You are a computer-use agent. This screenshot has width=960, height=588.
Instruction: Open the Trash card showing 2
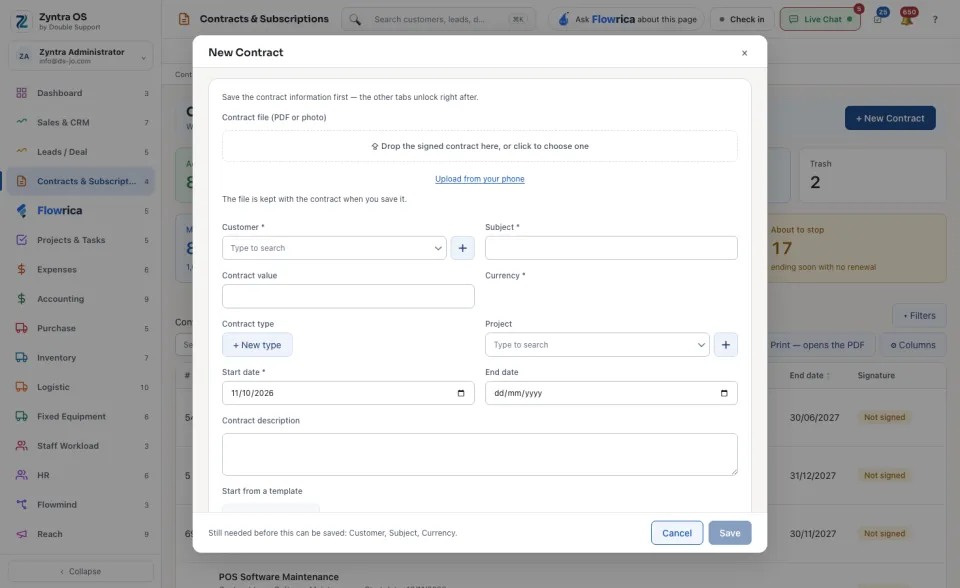[x=872, y=175]
